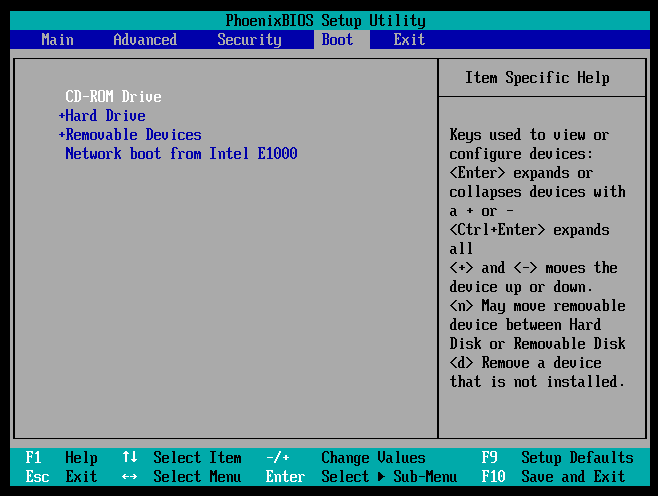Click the Item Specific Help header
The image size is (658, 496).
coord(537,78)
